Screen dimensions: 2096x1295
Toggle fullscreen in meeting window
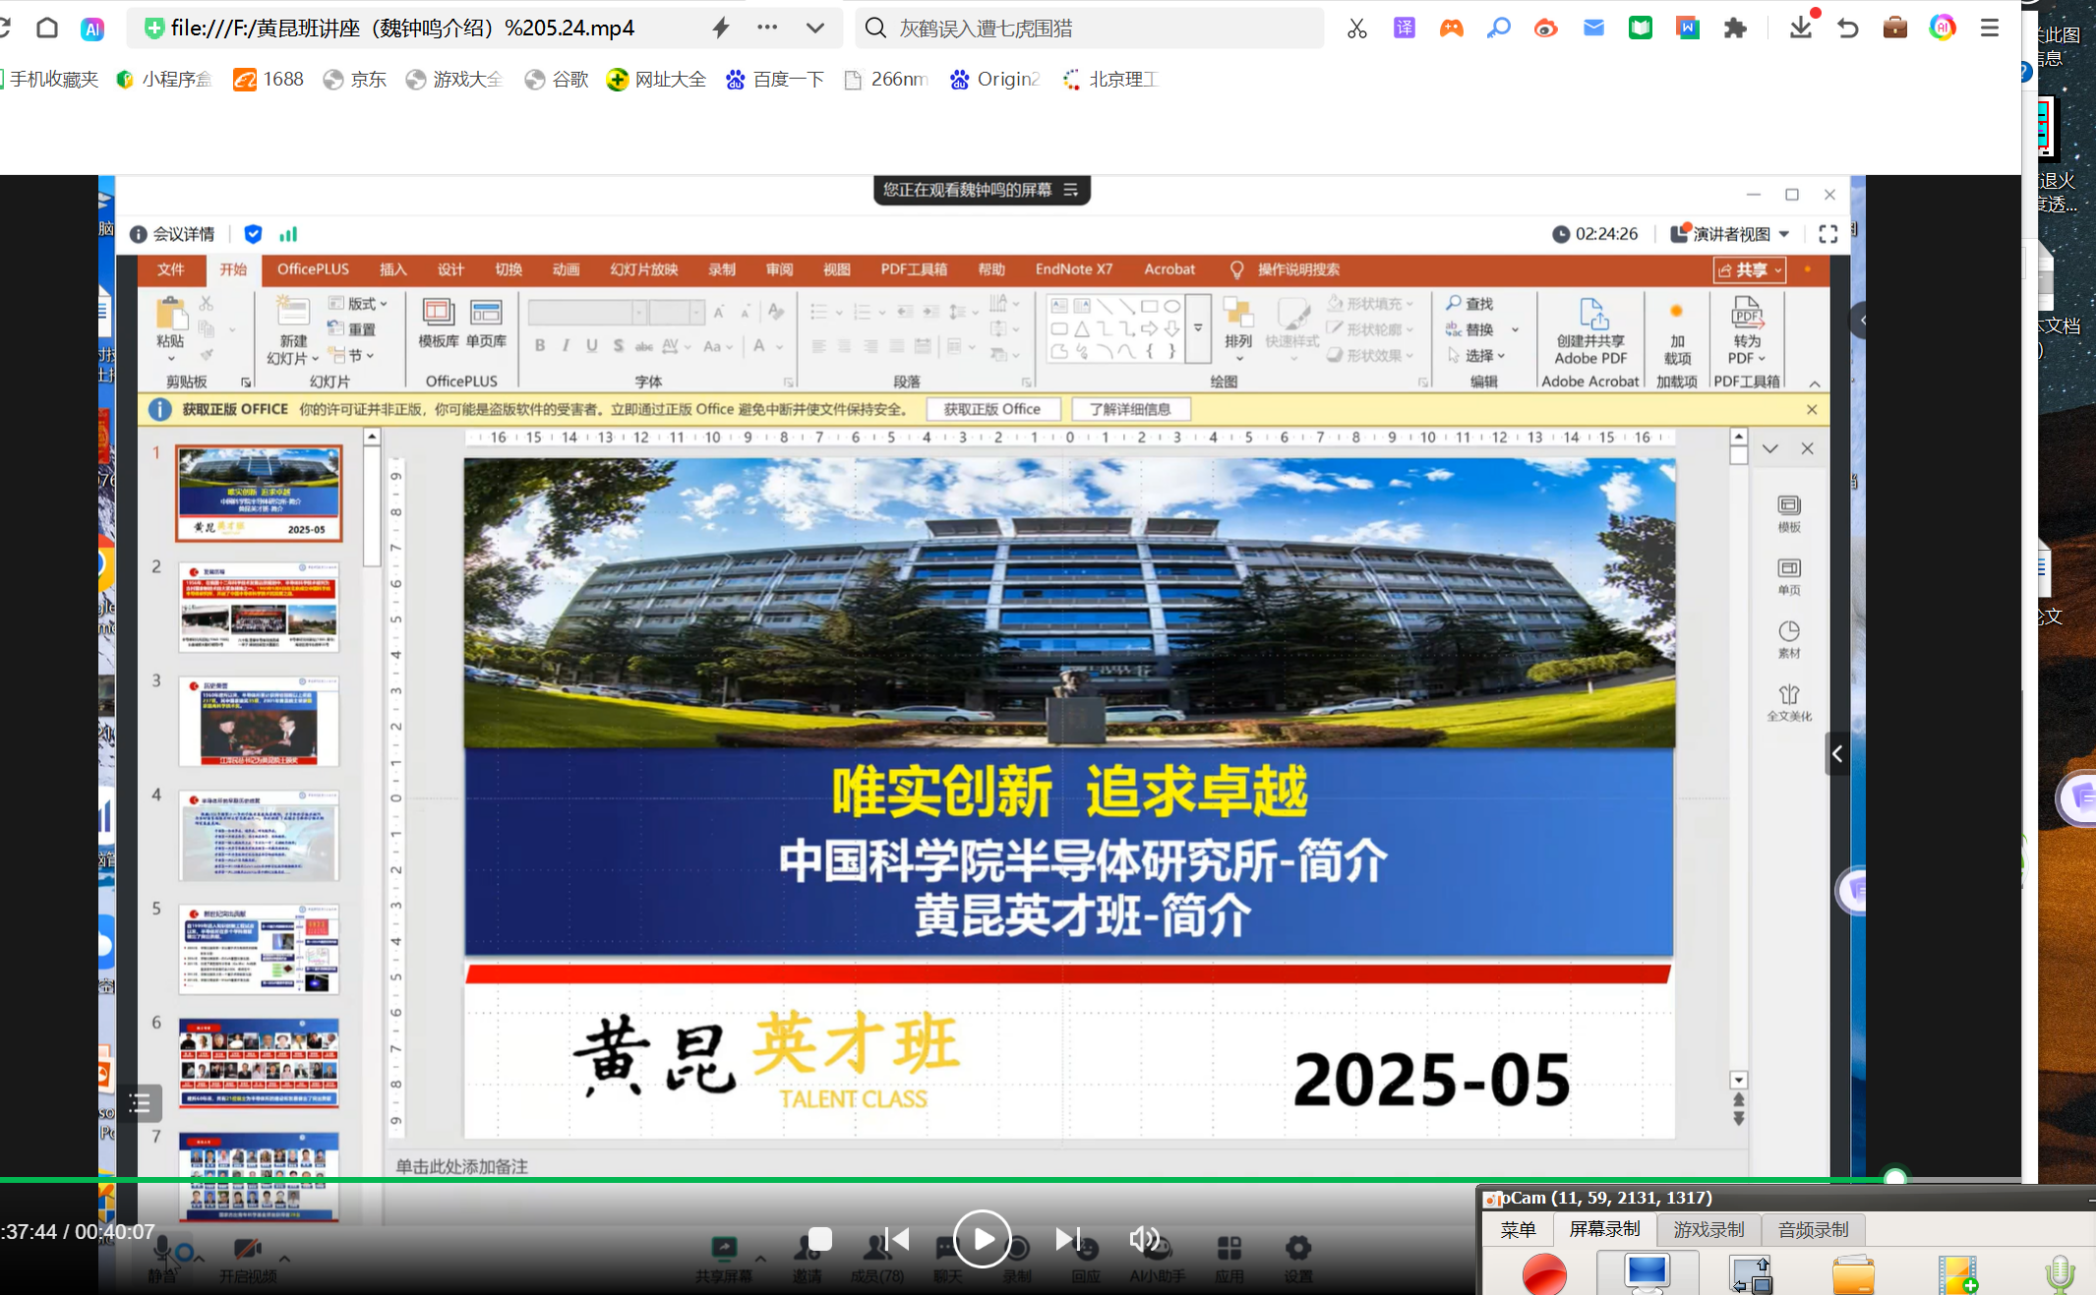coord(1828,234)
